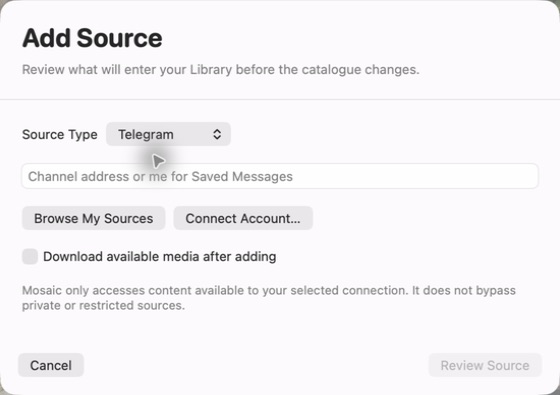Click the 'Saved Messages' placeholder text
Image resolution: width=560 pixels, height=395 pixels.
pos(242,176)
